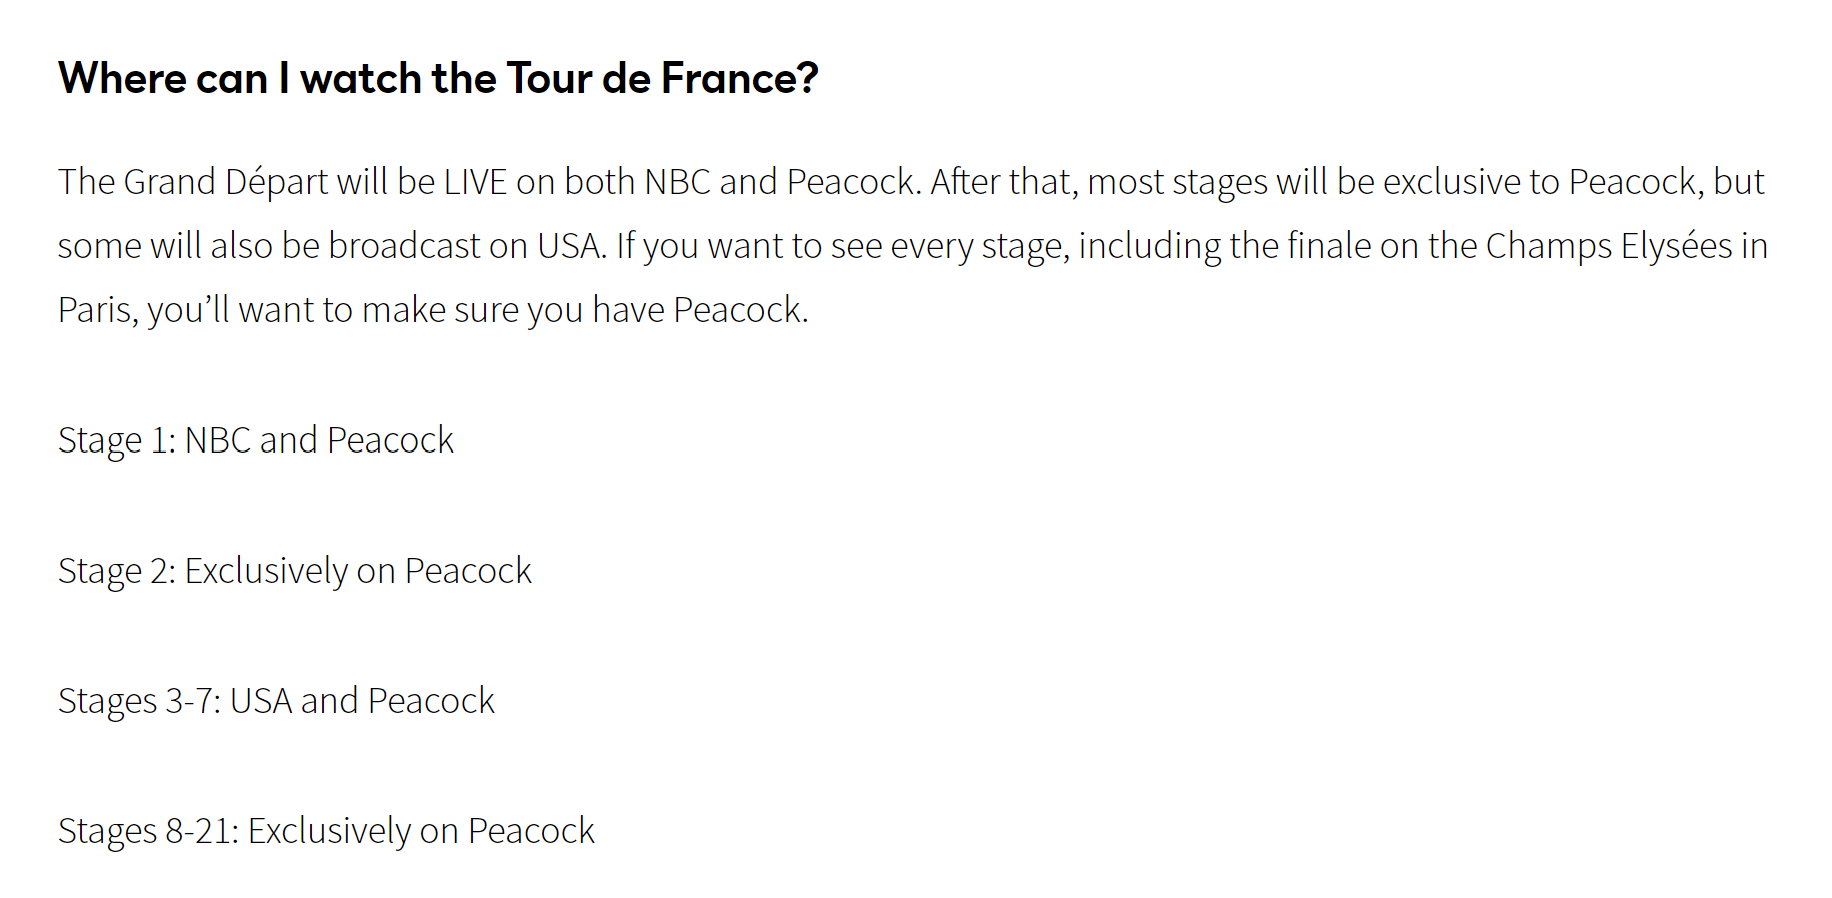Click the word "LIVE" in the paragraph
Image resolution: width=1832 pixels, height=898 pixels.
coord(476,182)
